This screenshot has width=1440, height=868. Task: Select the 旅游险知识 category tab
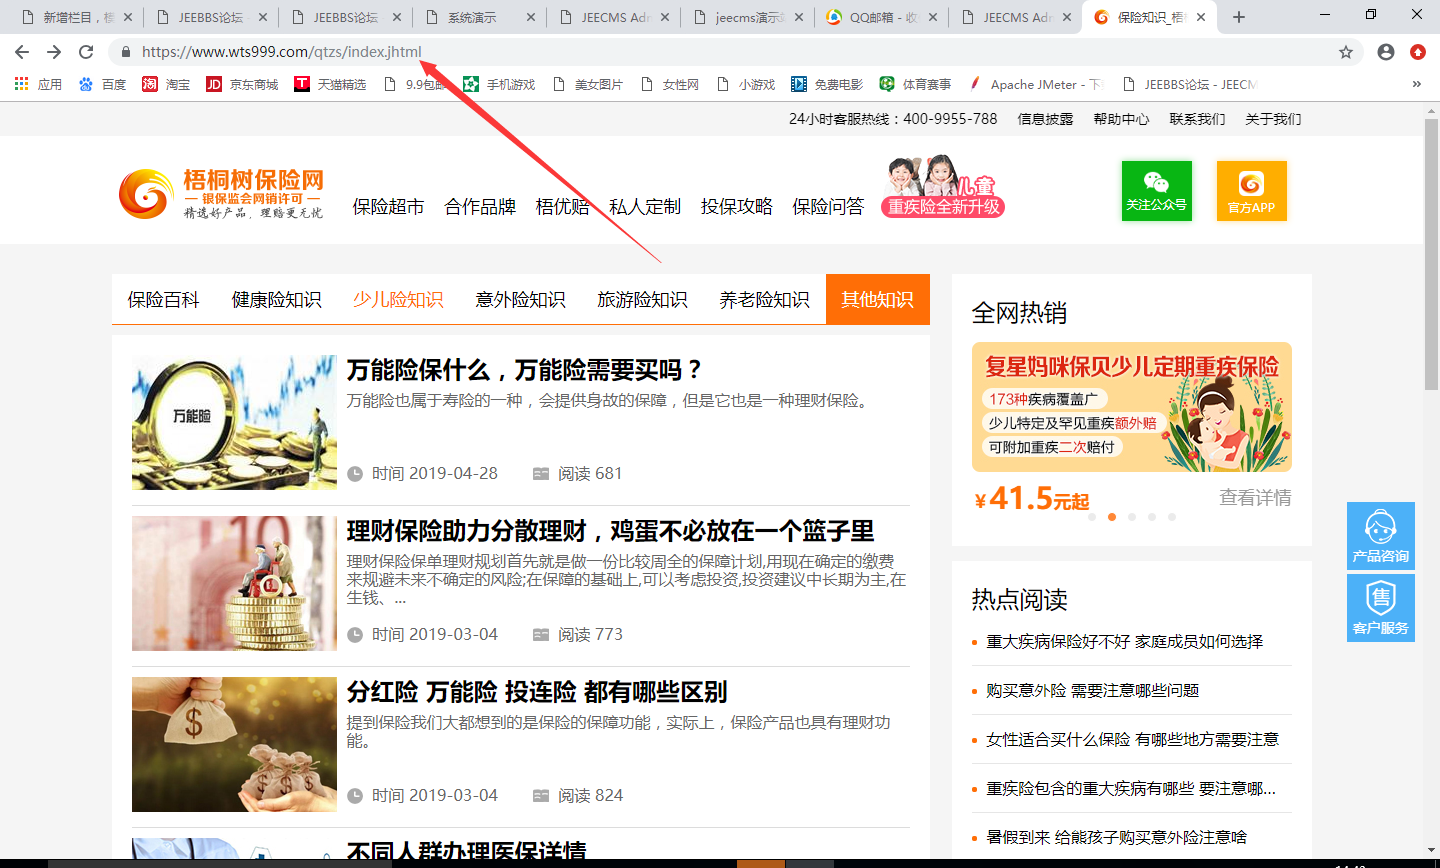642,300
